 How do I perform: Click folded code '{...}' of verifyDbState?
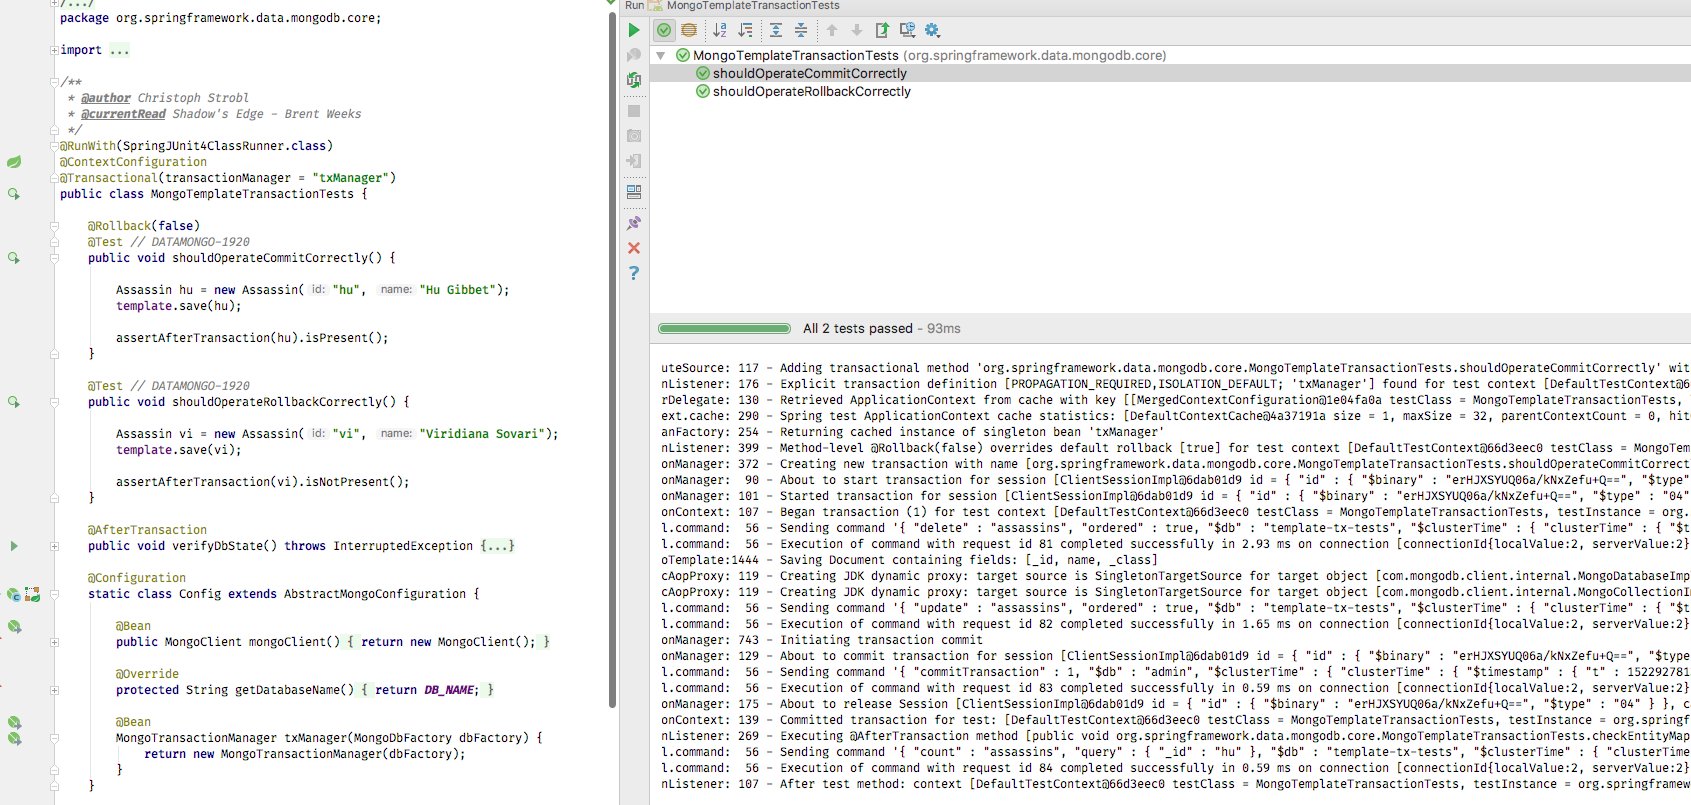[497, 546]
